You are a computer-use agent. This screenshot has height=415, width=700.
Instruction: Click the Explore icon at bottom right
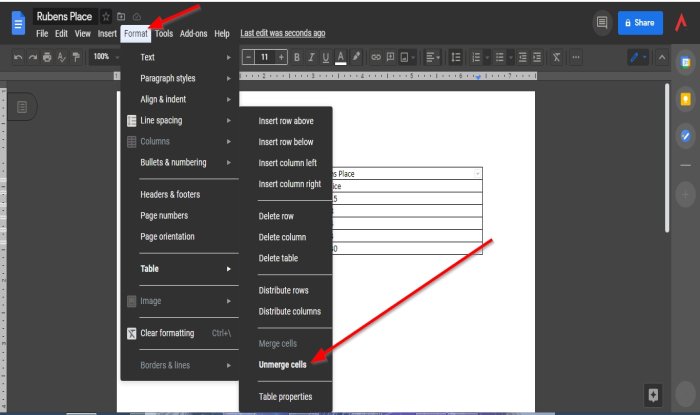[653, 395]
